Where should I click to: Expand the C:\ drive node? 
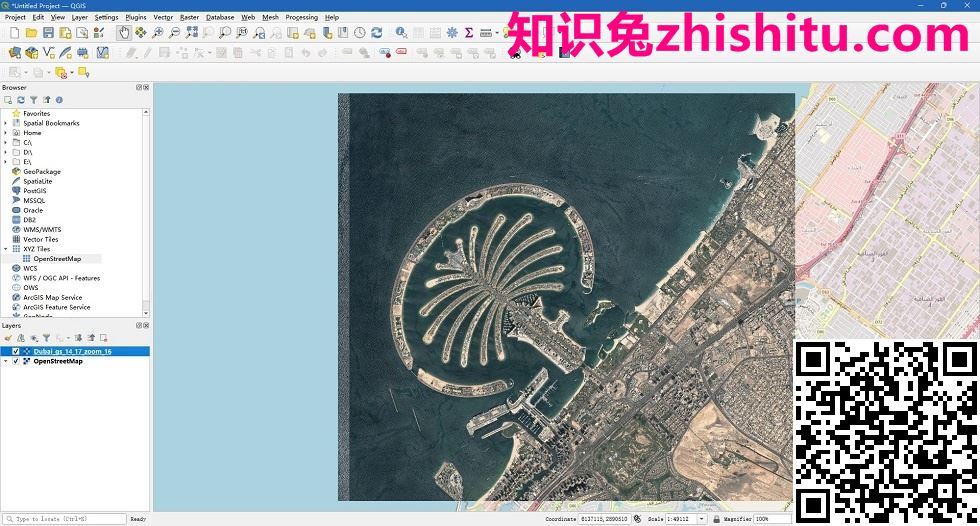tap(6, 143)
